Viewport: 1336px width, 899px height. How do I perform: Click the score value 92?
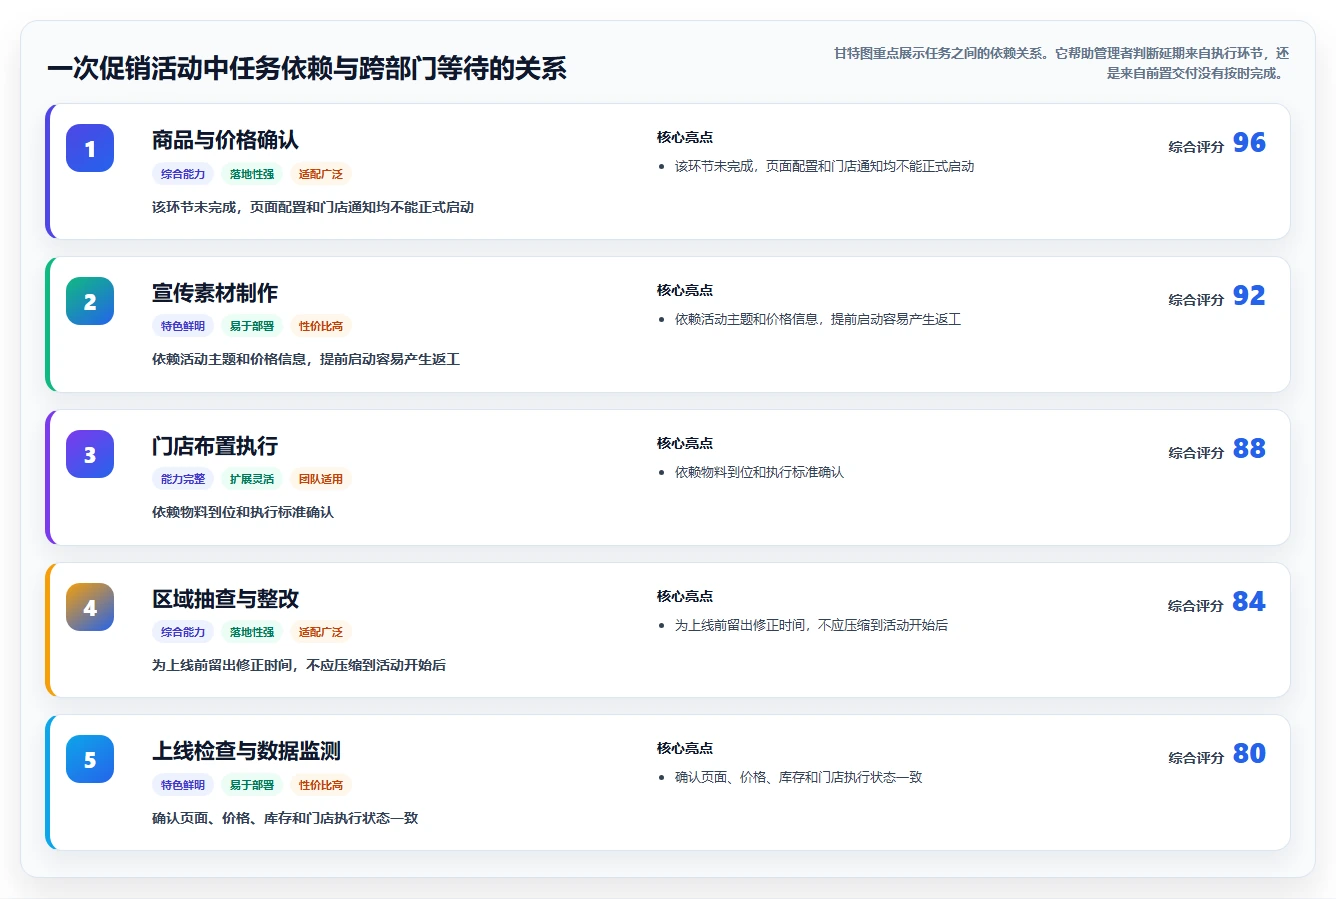pos(1249,296)
